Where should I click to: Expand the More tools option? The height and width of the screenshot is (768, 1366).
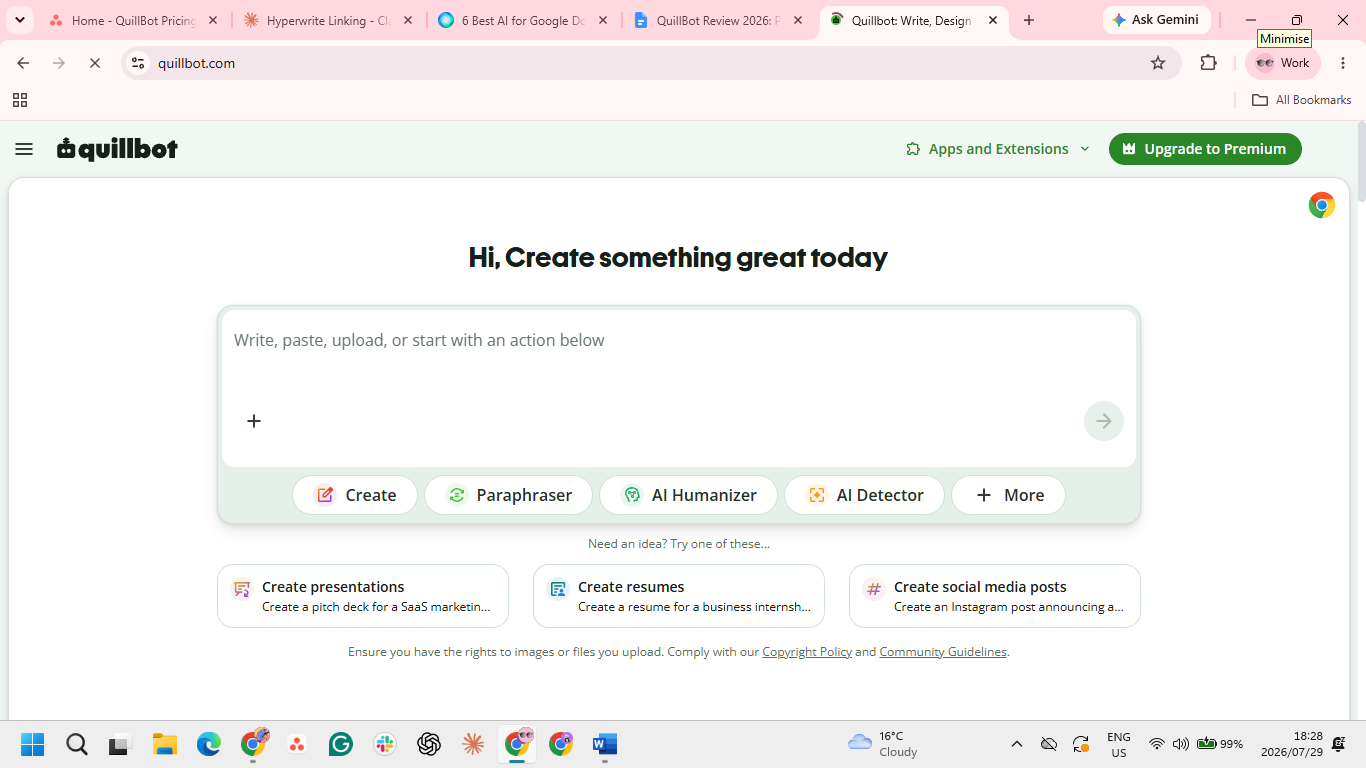(1008, 495)
